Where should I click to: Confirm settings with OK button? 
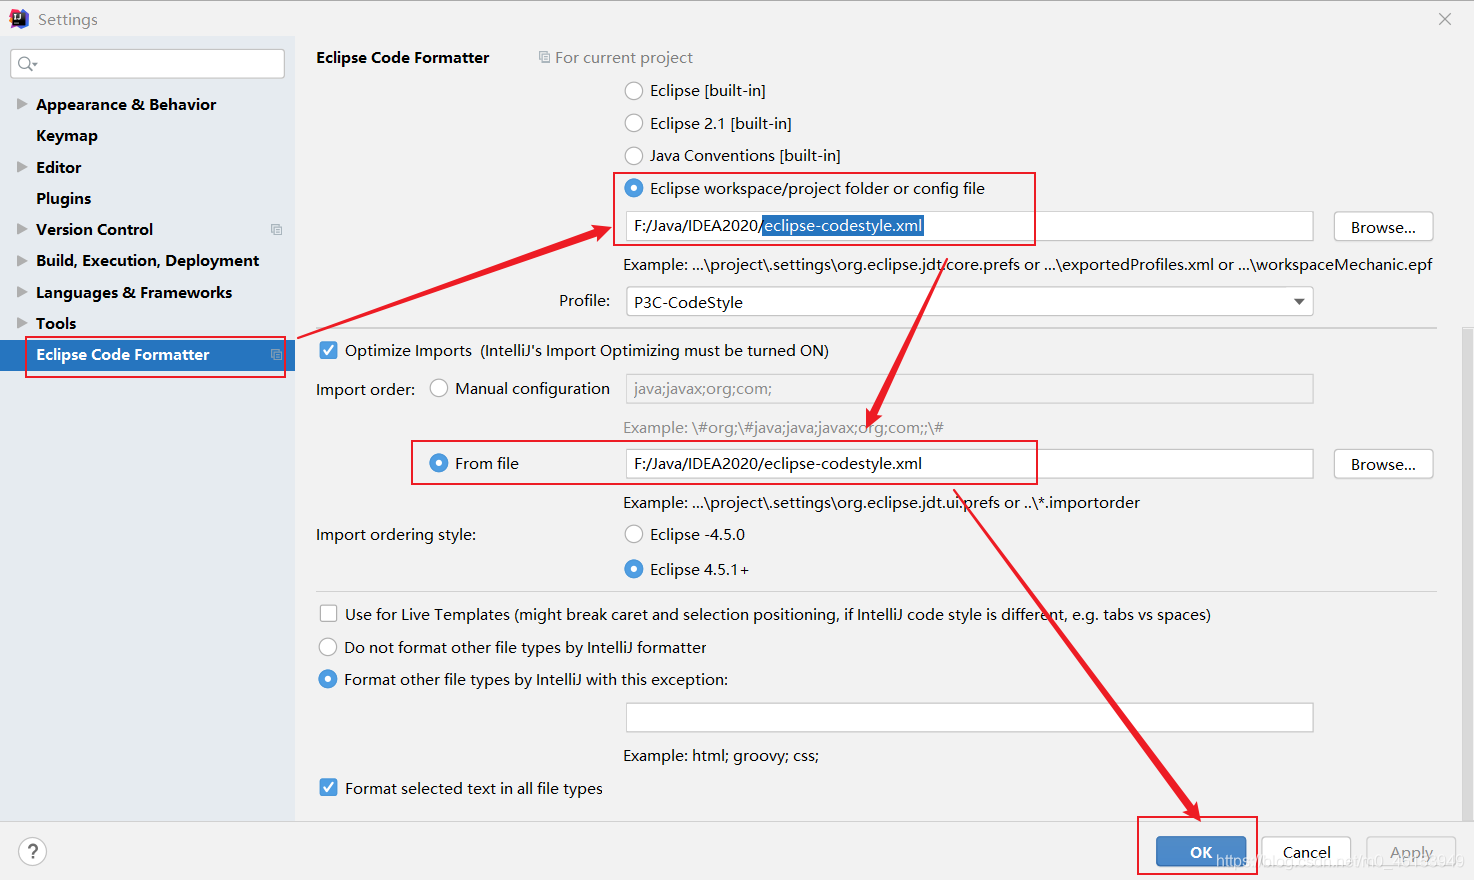tap(1201, 852)
